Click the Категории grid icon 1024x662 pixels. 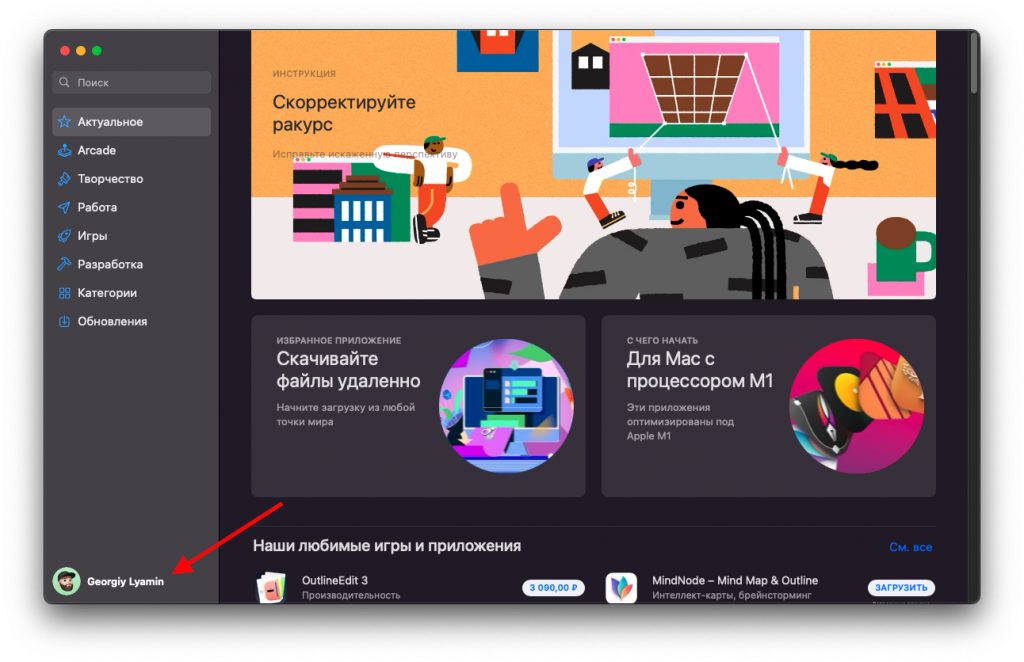tap(64, 293)
